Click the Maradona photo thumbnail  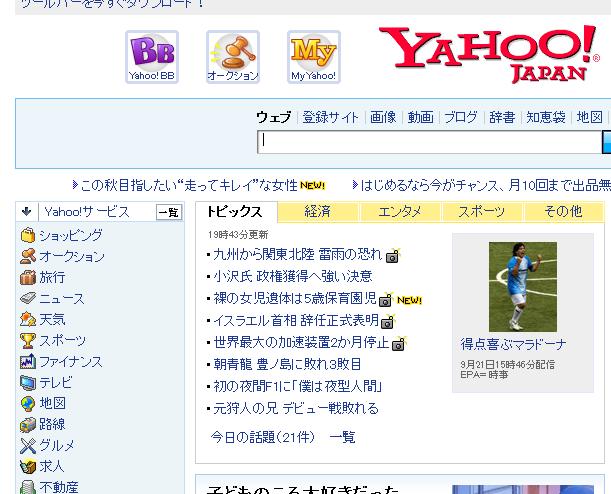523,287
